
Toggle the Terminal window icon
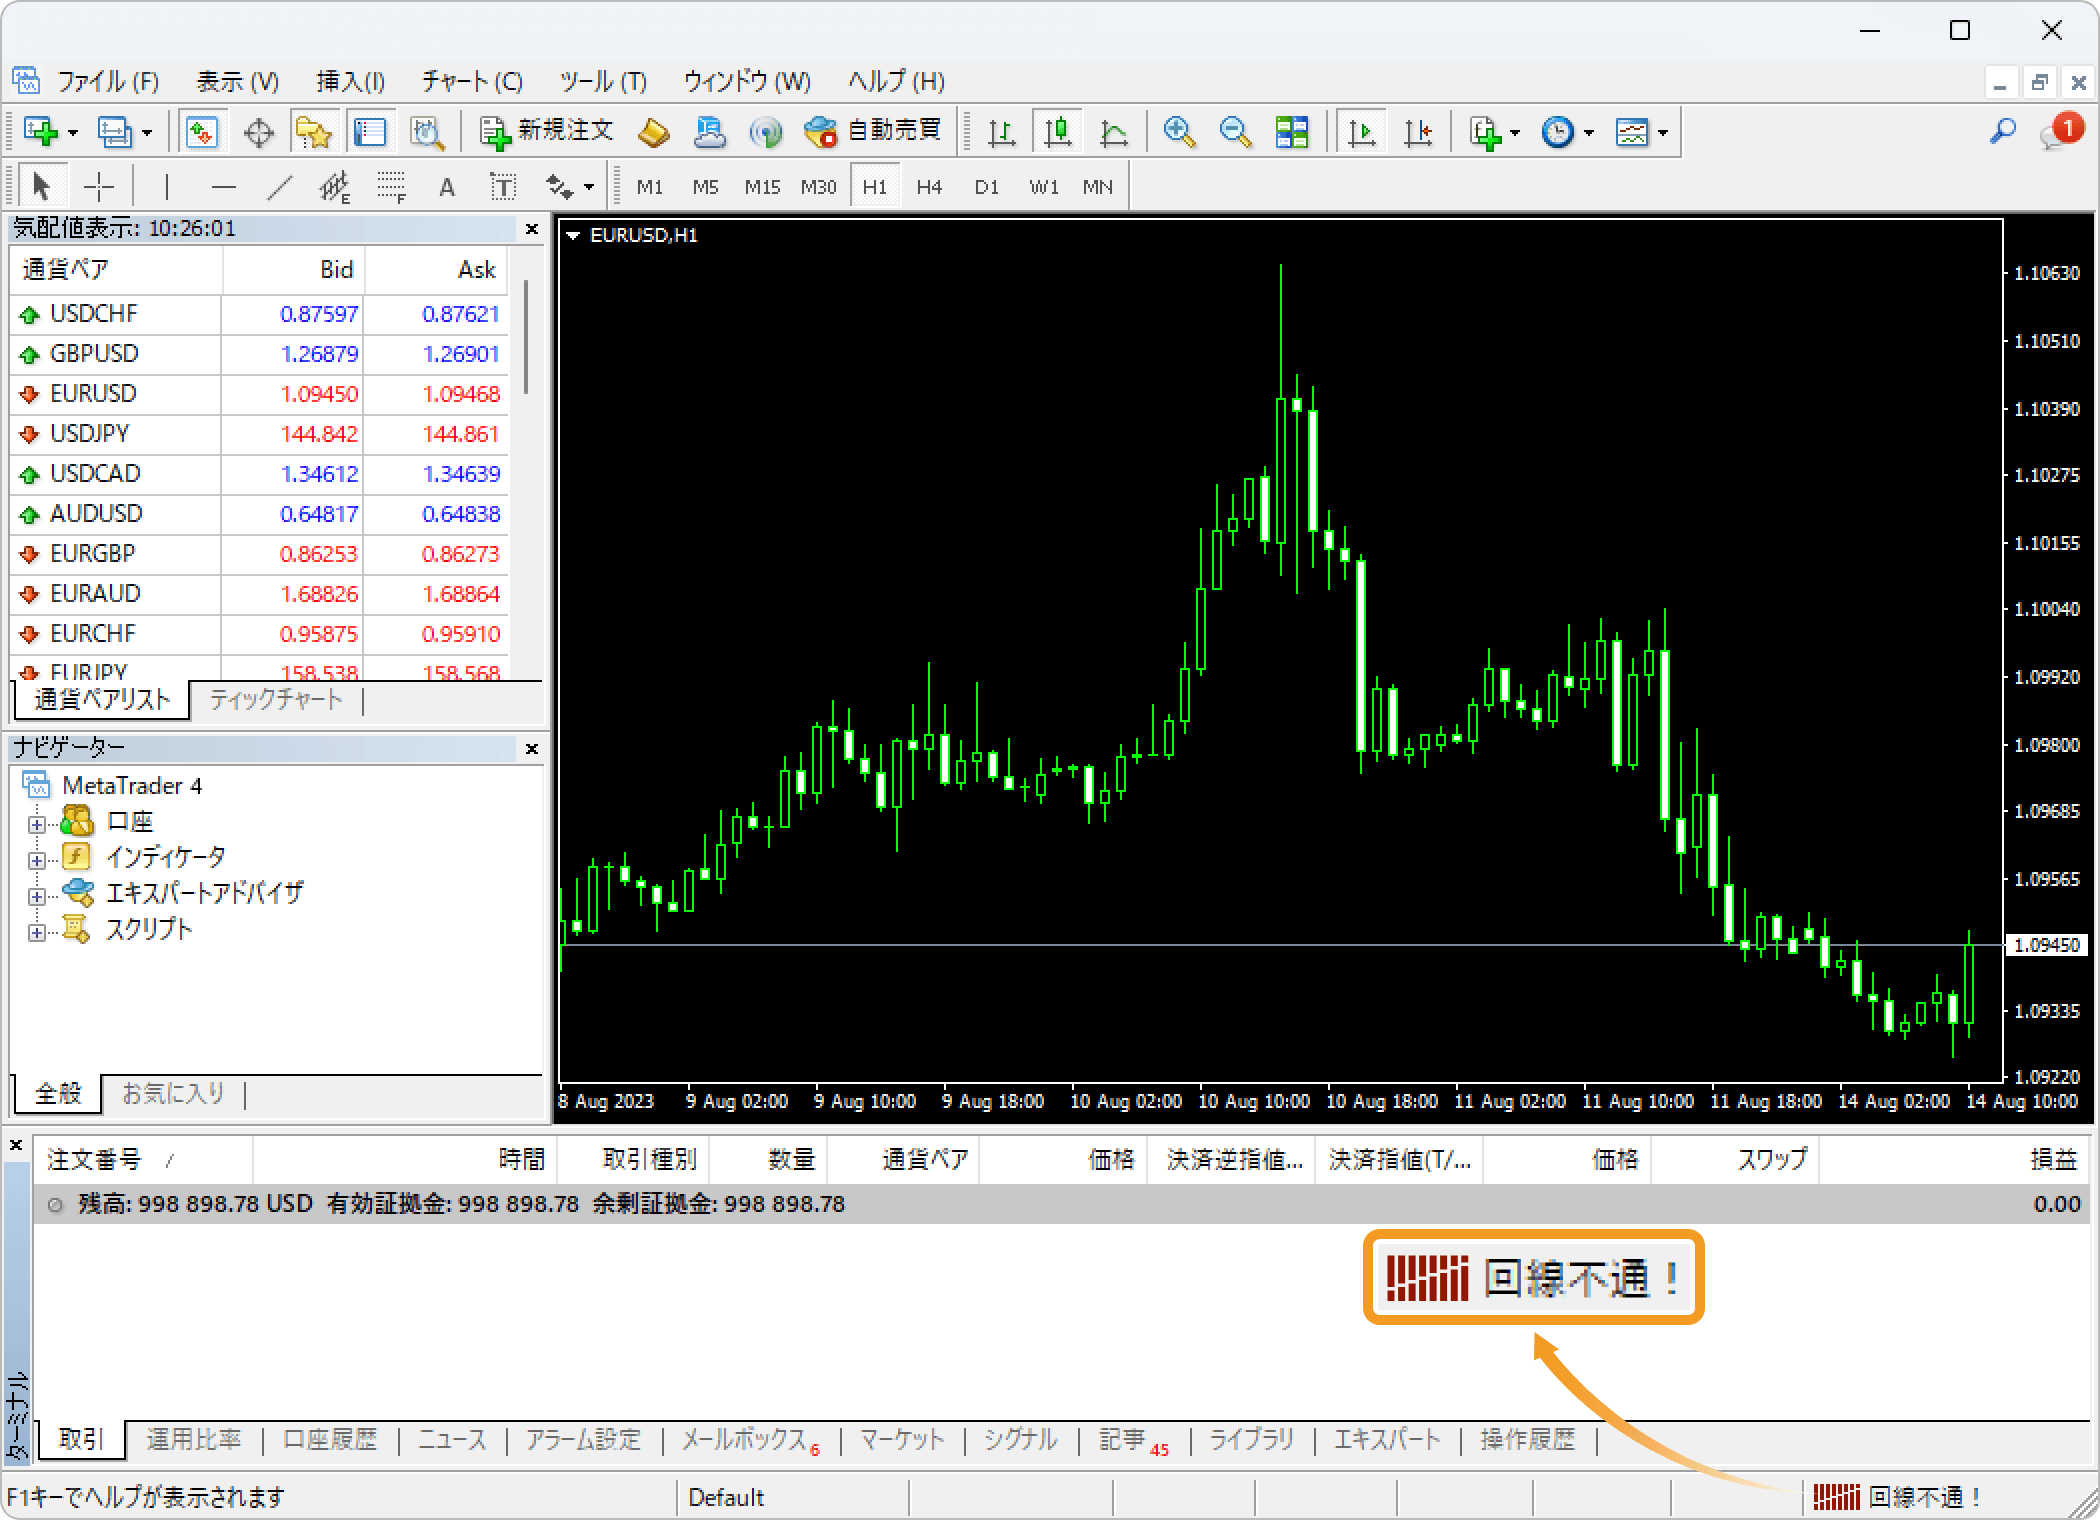coord(370,132)
